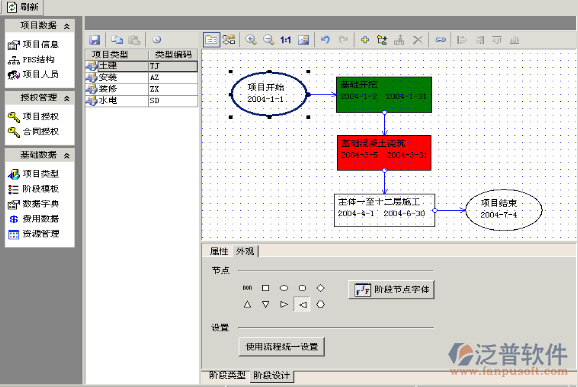578x387 pixels.
Task: Click the zoom out magnifier icon
Action: pyautogui.click(x=268, y=40)
